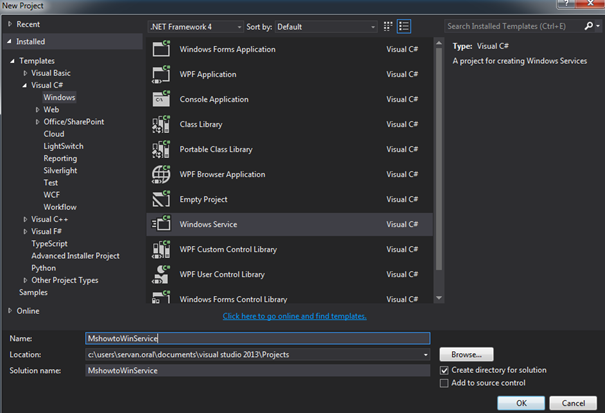The width and height of the screenshot is (605, 413).
Task: Expand the Visual F# node
Action: pos(25,232)
